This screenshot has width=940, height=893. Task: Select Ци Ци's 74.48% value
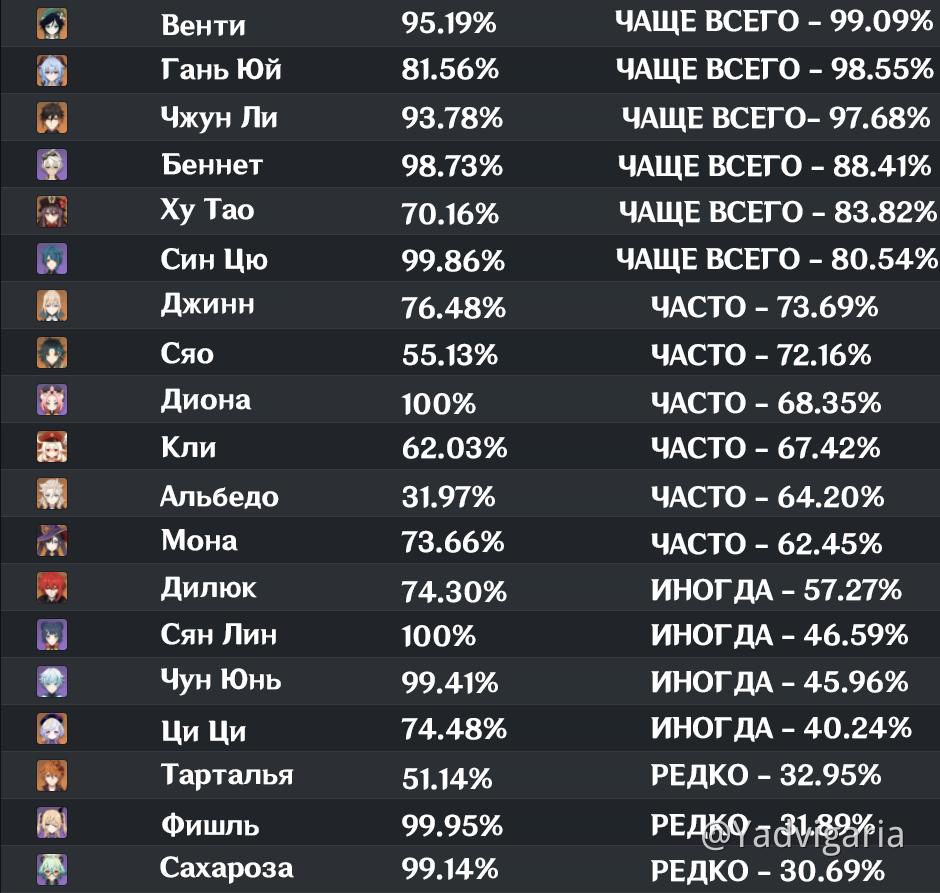454,729
